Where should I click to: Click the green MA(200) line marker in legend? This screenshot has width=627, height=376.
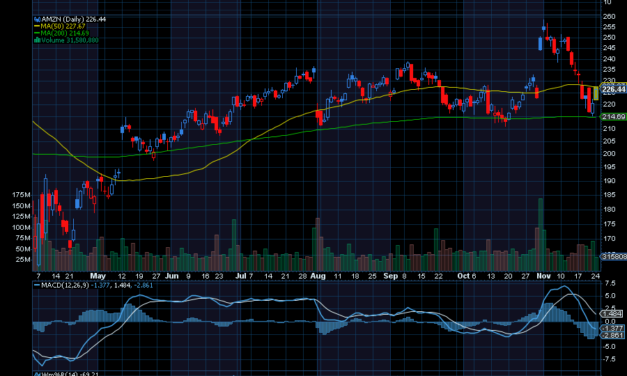coord(37,33)
